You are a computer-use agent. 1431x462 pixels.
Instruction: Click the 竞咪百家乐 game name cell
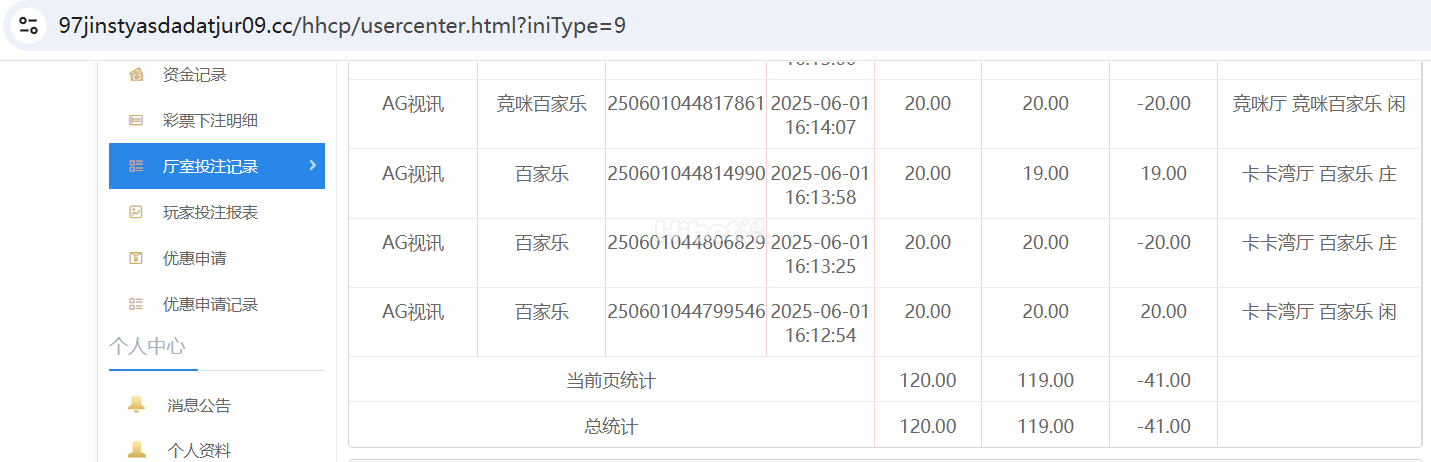tap(541, 104)
